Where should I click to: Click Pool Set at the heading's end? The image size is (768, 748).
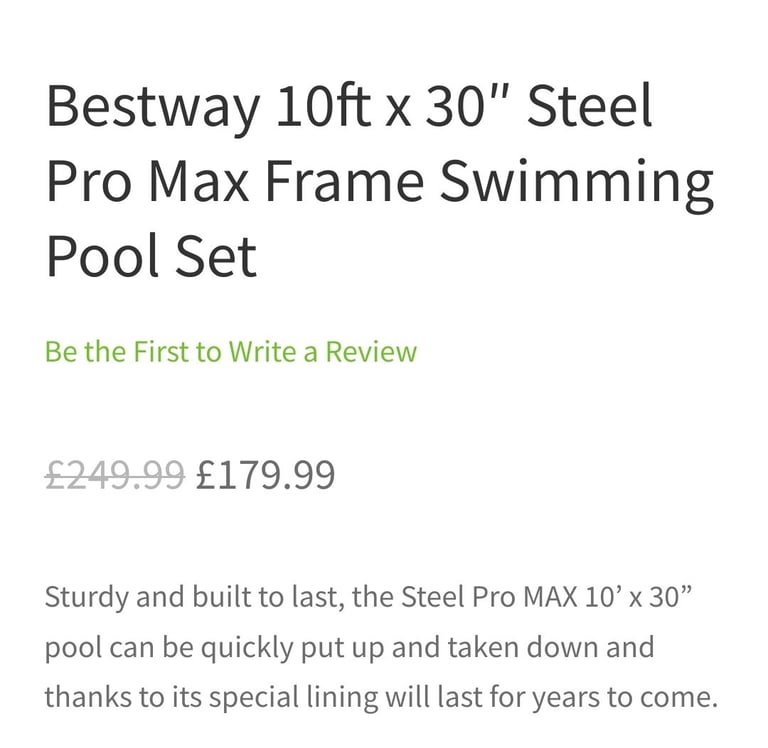coord(151,255)
